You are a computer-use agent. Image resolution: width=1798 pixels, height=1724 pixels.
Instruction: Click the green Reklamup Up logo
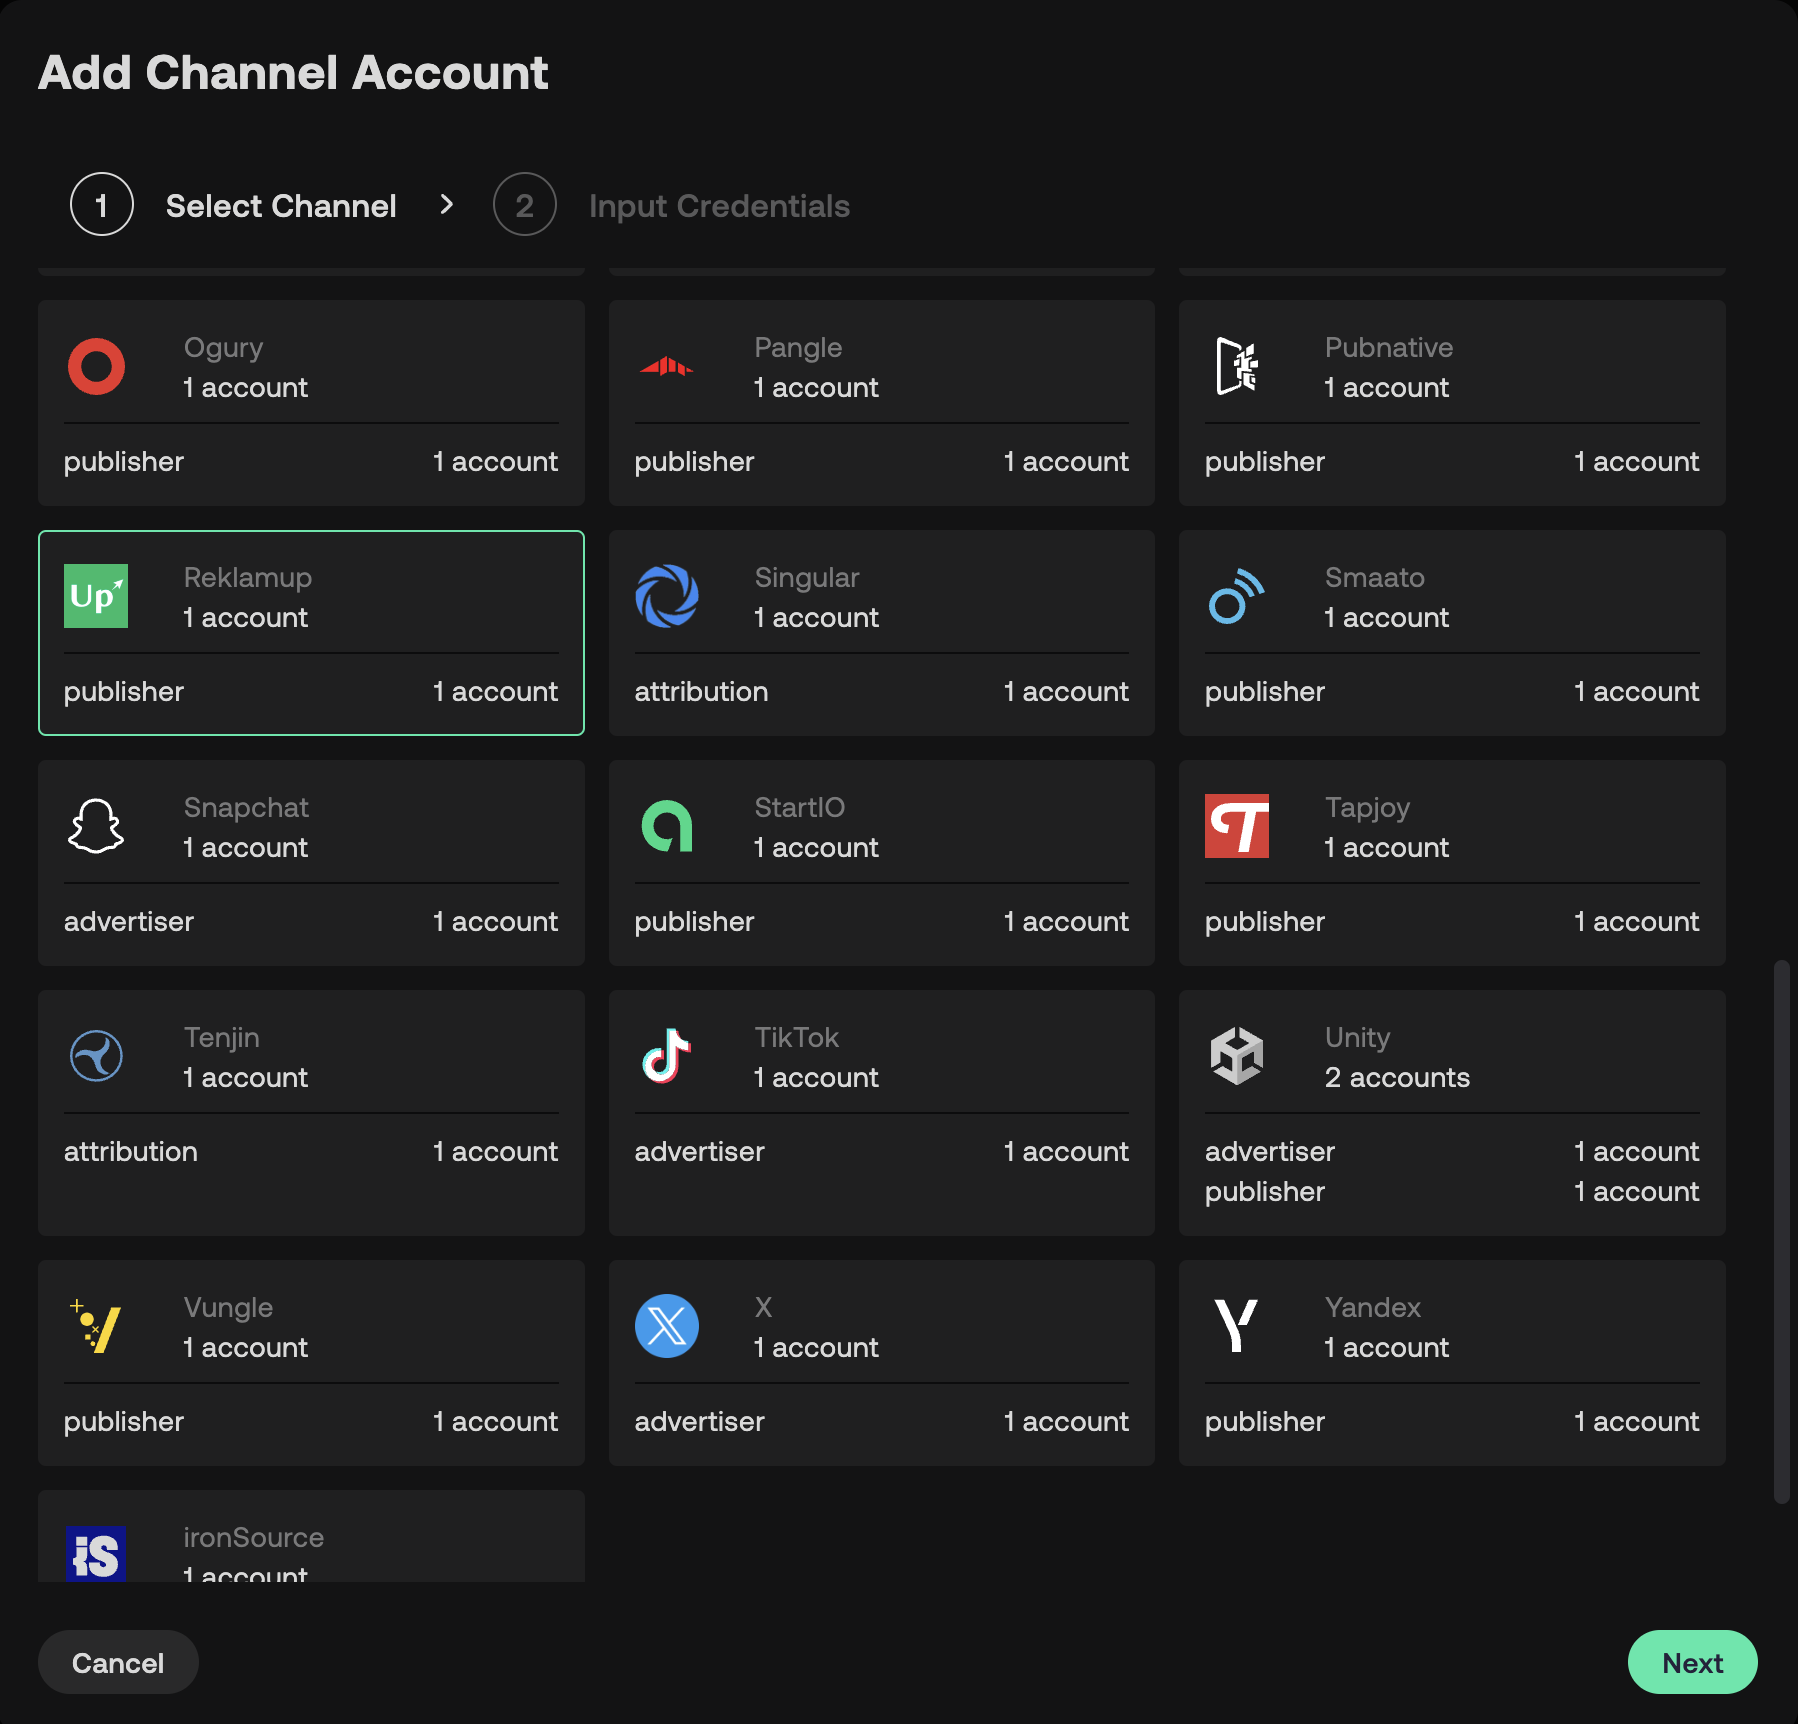pyautogui.click(x=96, y=596)
